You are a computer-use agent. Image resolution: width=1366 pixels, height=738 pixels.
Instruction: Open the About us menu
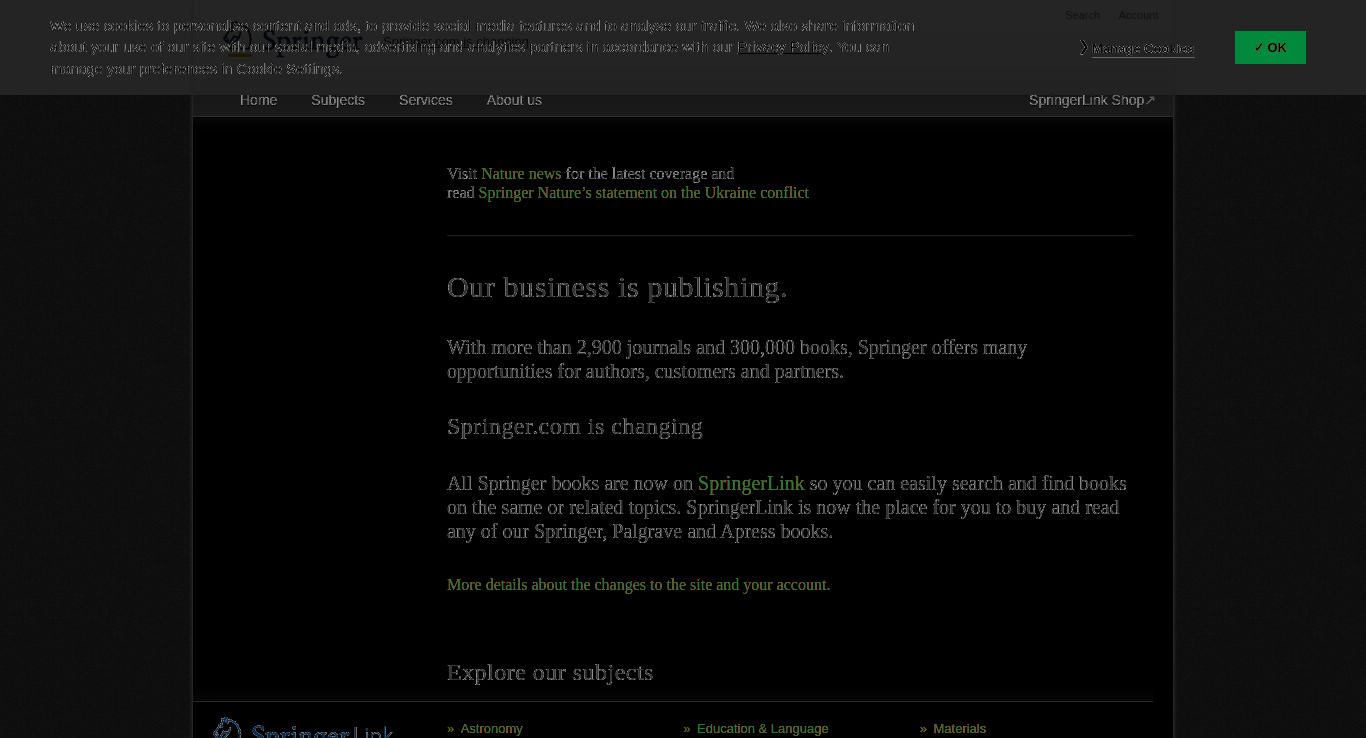point(514,100)
